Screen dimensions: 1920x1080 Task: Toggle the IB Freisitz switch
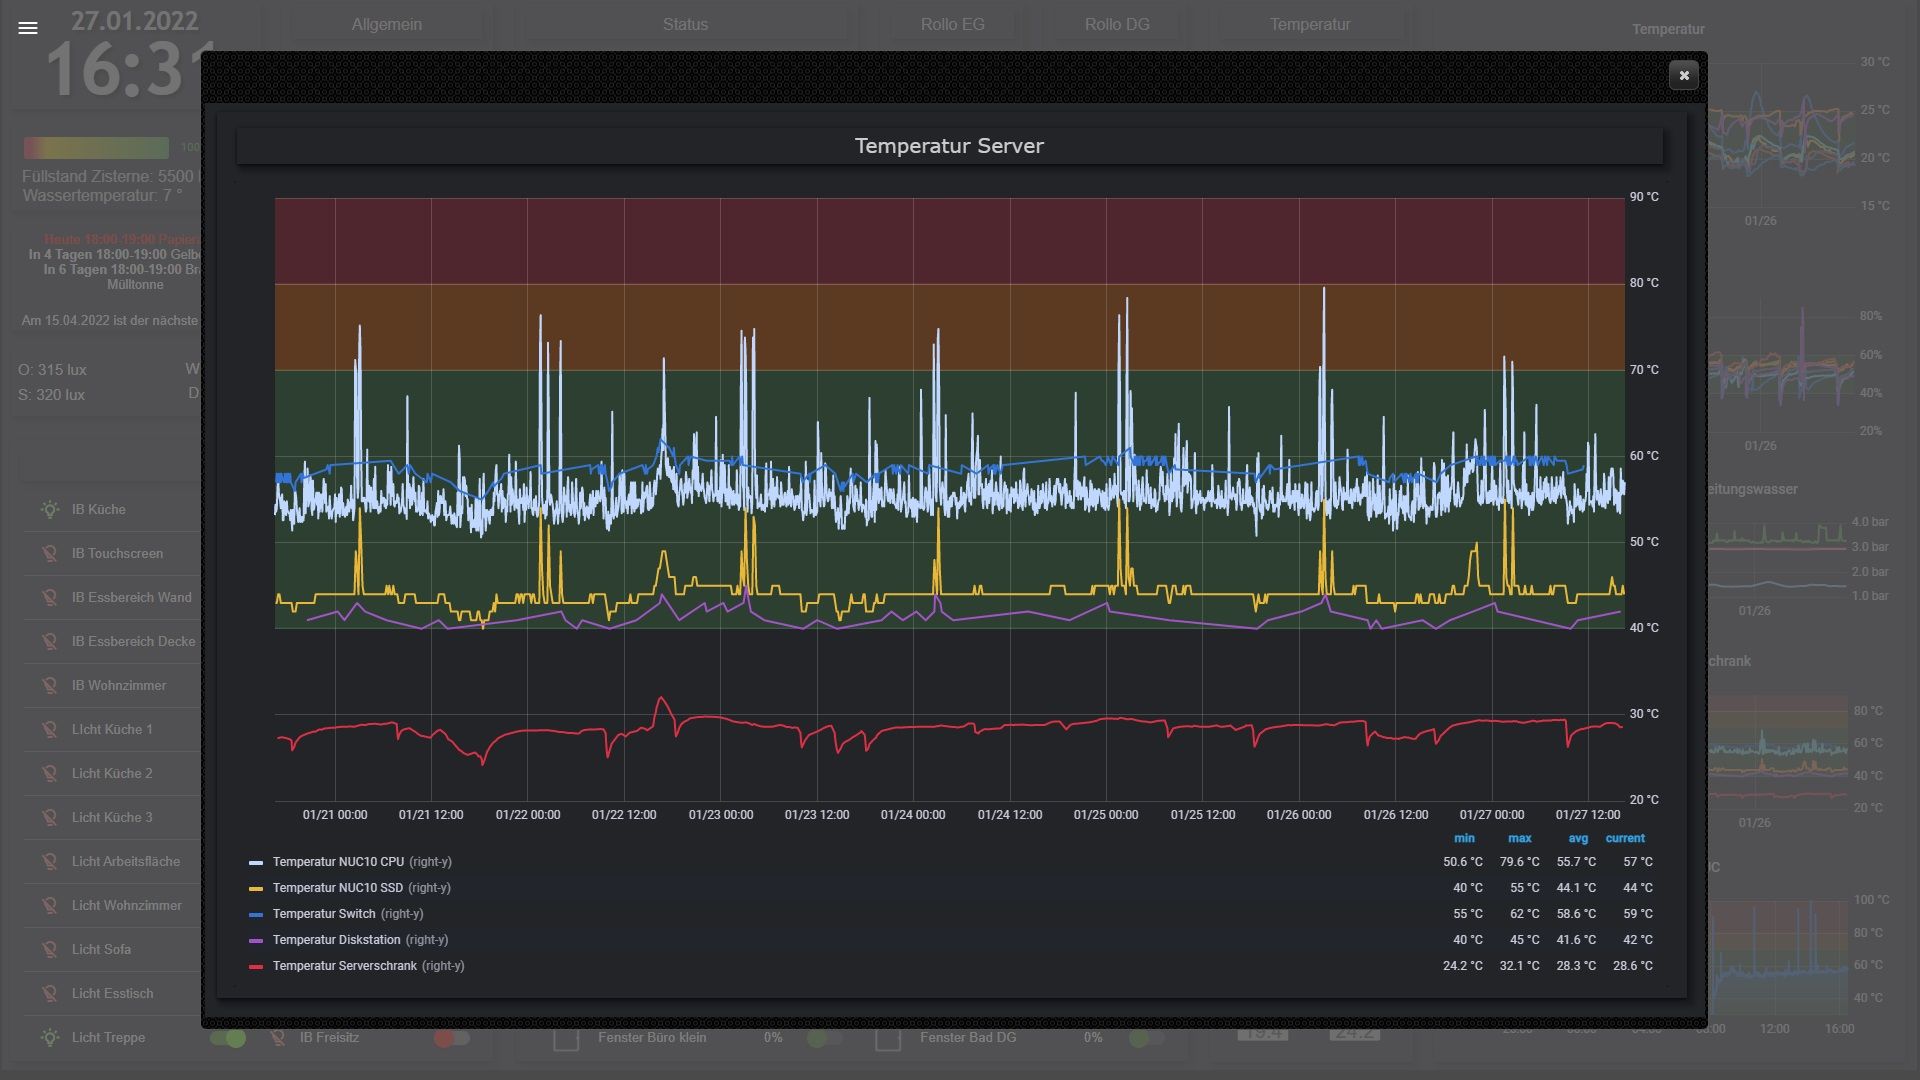coord(451,1038)
